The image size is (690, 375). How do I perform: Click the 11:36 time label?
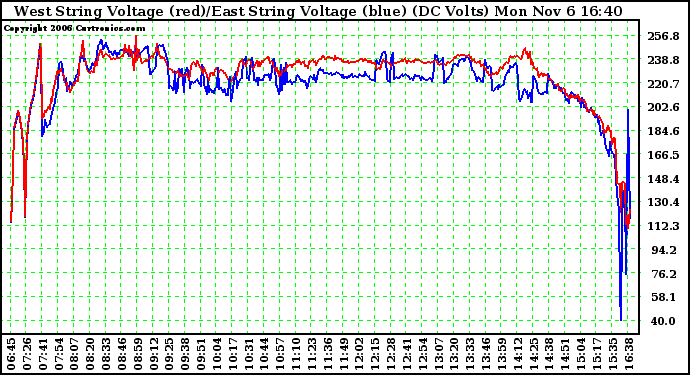(x=328, y=353)
